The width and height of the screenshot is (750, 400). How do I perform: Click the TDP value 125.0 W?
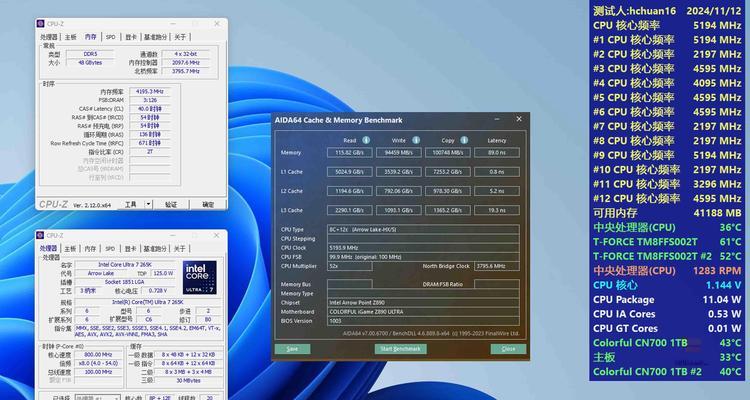[x=163, y=273]
